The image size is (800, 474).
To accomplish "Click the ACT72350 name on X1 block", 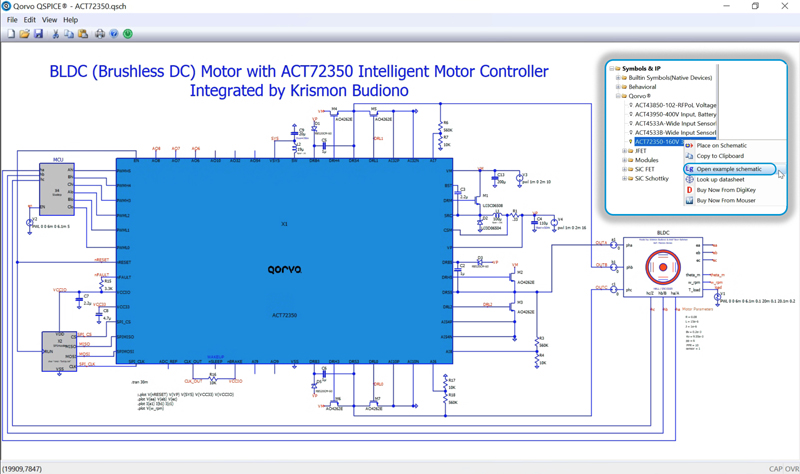I will (x=284, y=315).
